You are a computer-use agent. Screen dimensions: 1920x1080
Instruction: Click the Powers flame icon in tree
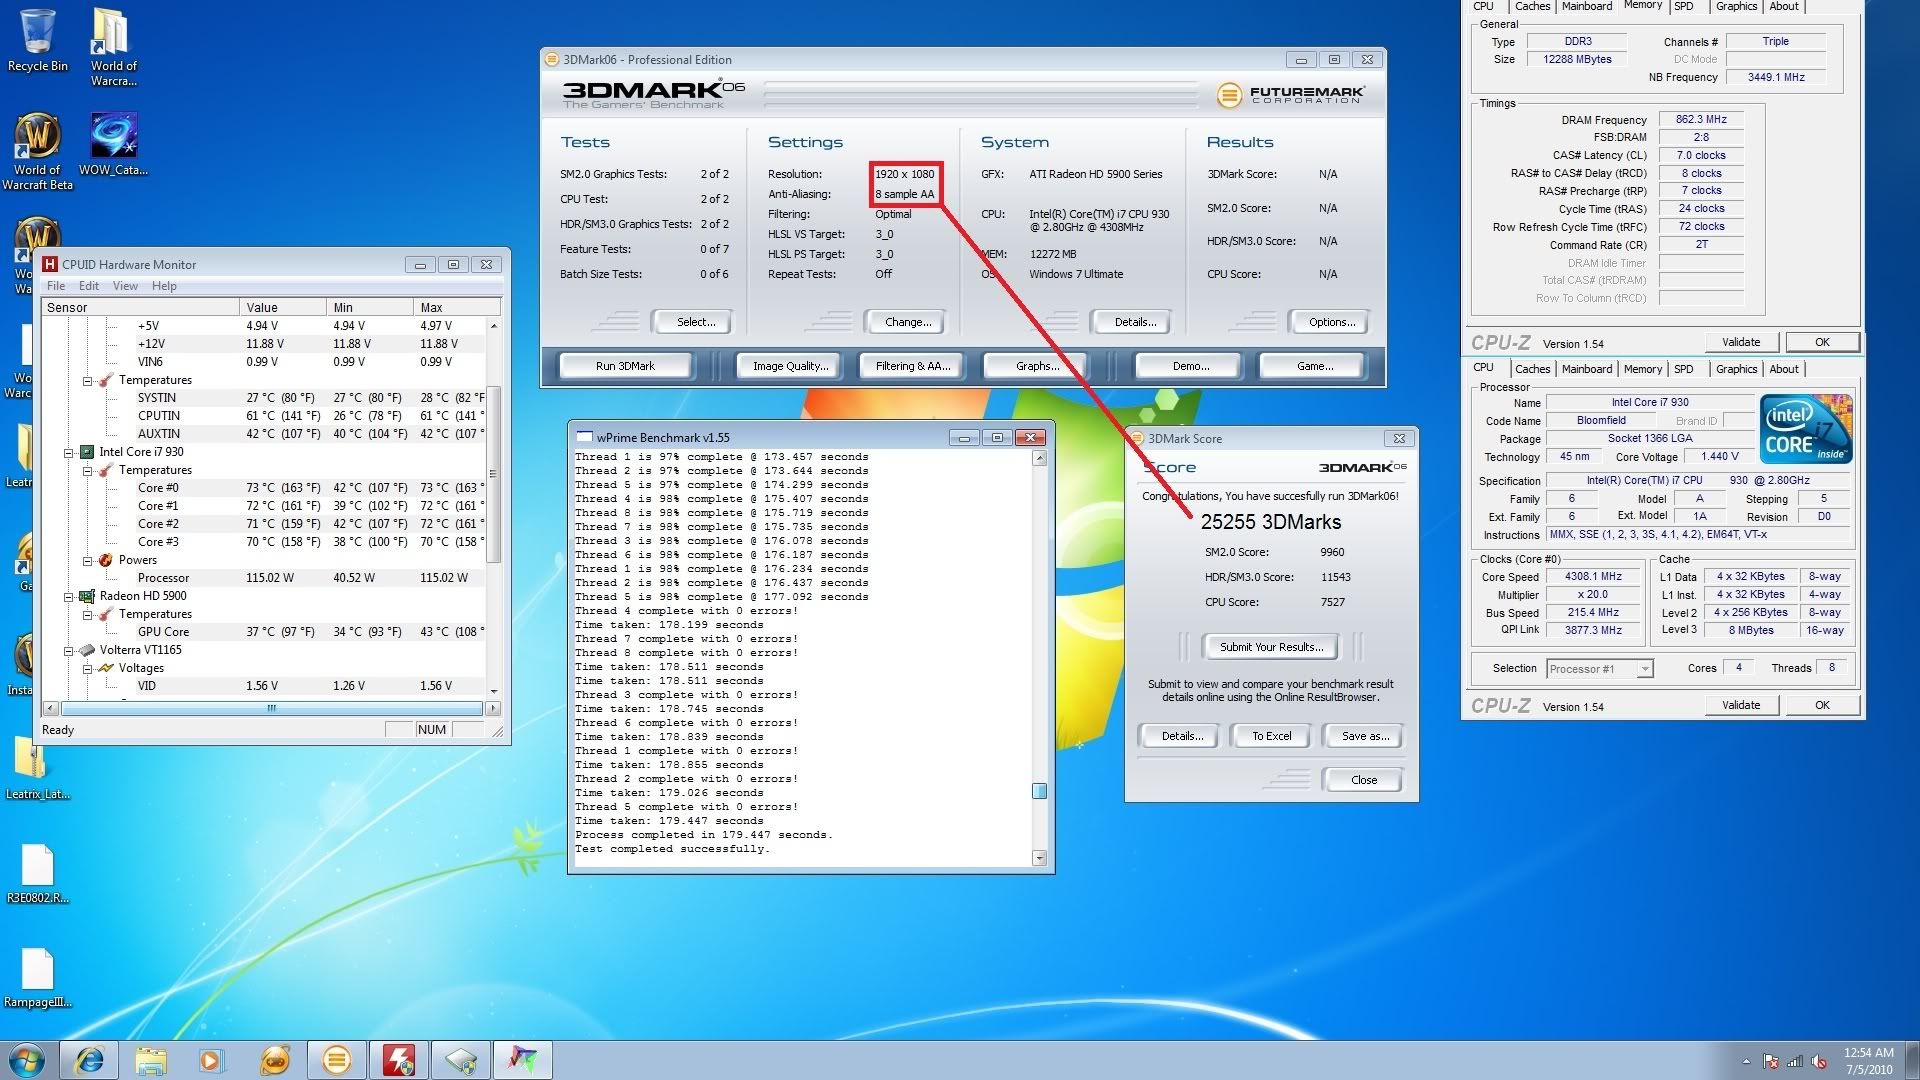(106, 560)
